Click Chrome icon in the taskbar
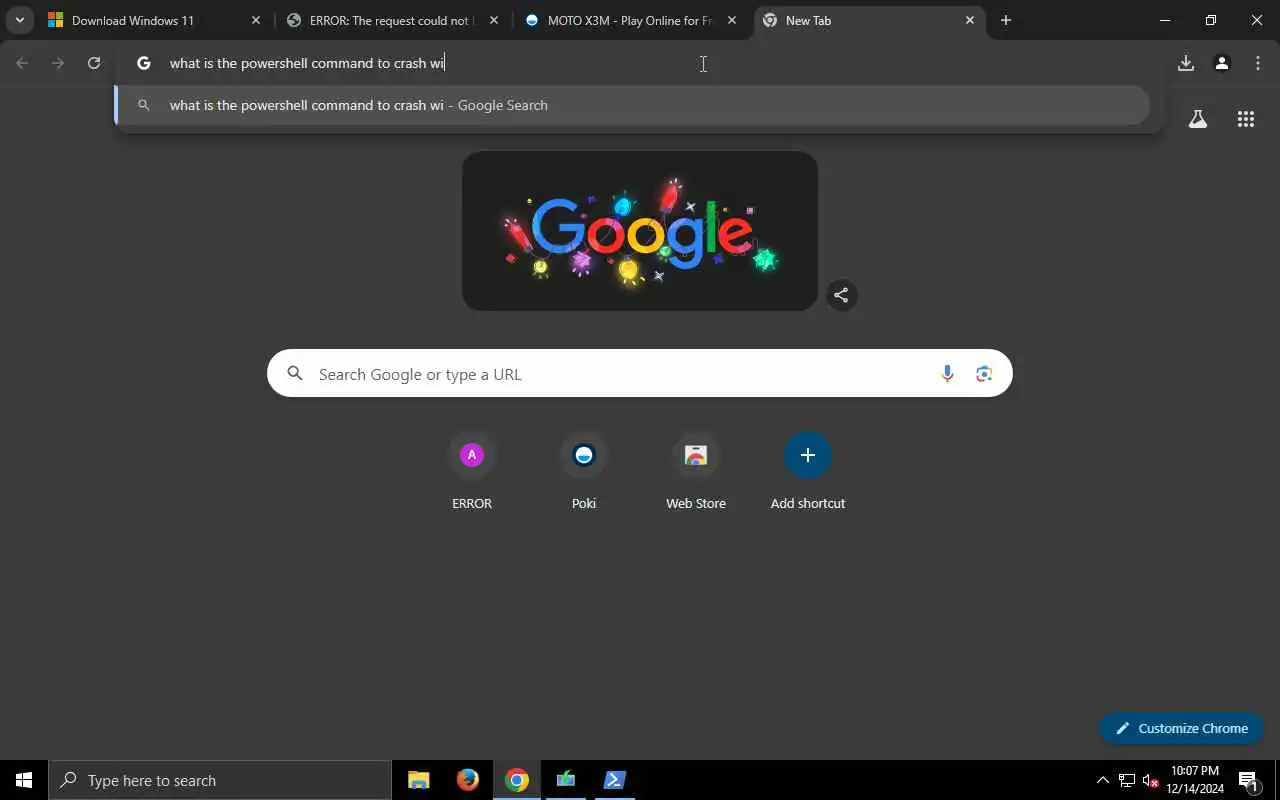 pyautogui.click(x=516, y=780)
